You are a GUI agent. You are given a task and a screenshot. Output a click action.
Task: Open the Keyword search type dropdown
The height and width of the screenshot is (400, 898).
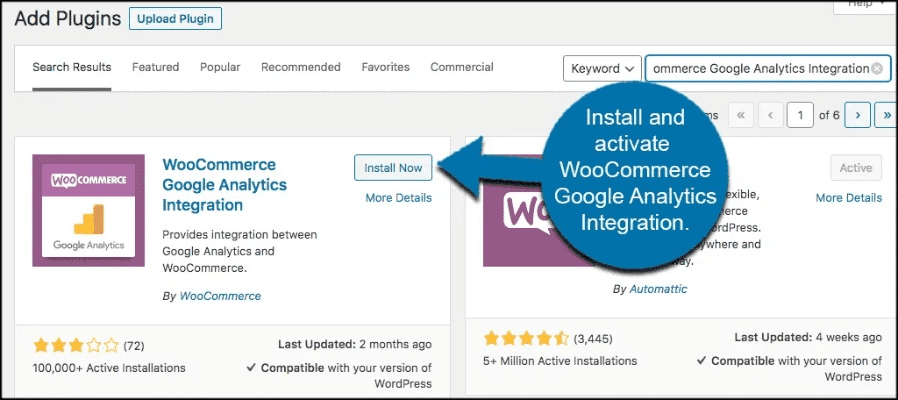click(602, 69)
